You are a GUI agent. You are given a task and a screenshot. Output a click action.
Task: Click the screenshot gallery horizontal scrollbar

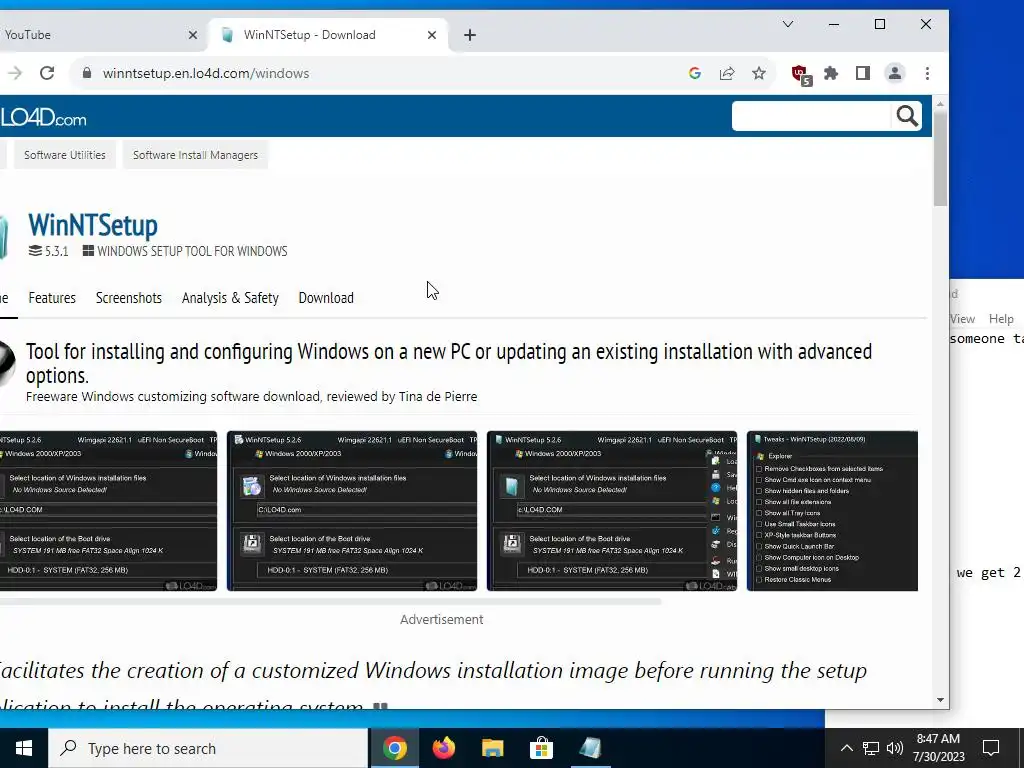[x=330, y=601]
